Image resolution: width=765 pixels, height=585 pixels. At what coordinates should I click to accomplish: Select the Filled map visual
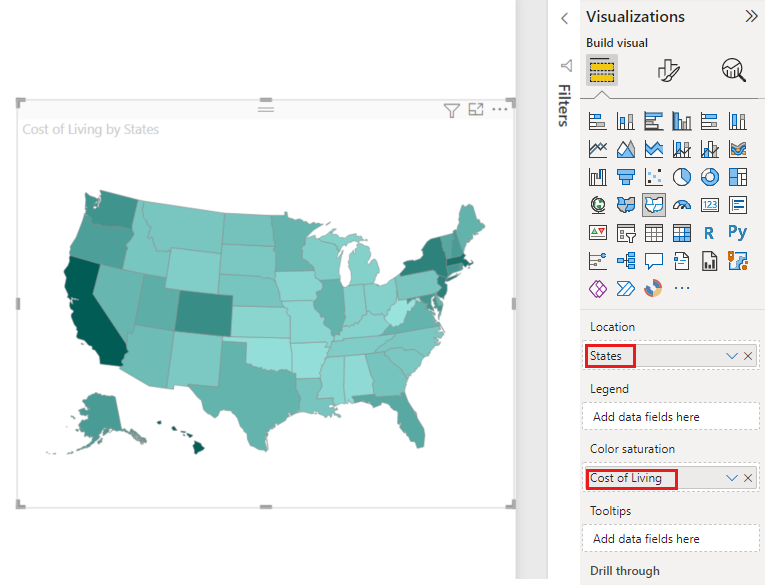tap(625, 205)
